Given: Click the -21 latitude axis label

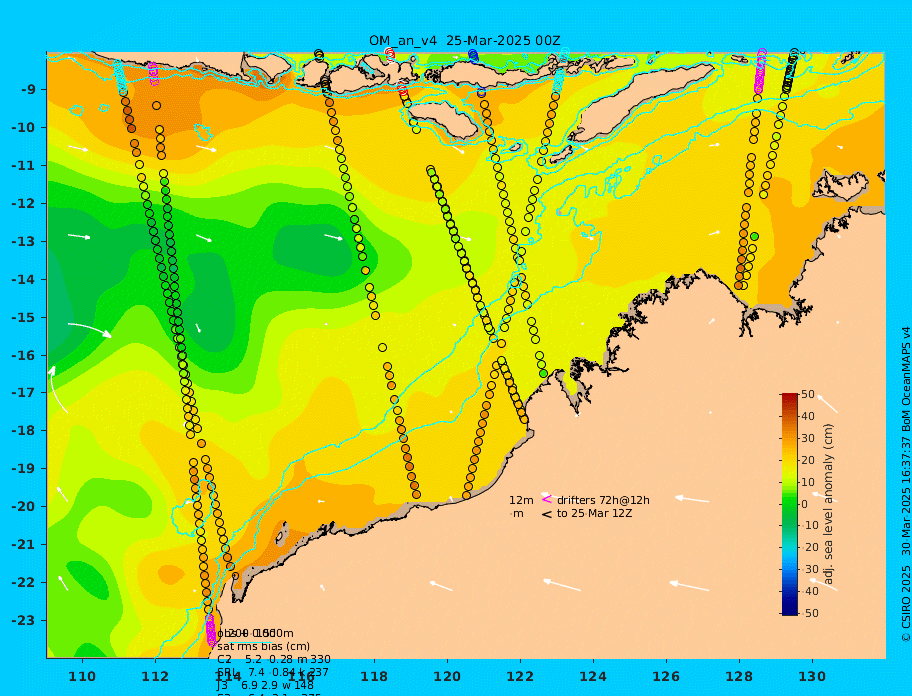Looking at the screenshot, I should (x=23, y=545).
